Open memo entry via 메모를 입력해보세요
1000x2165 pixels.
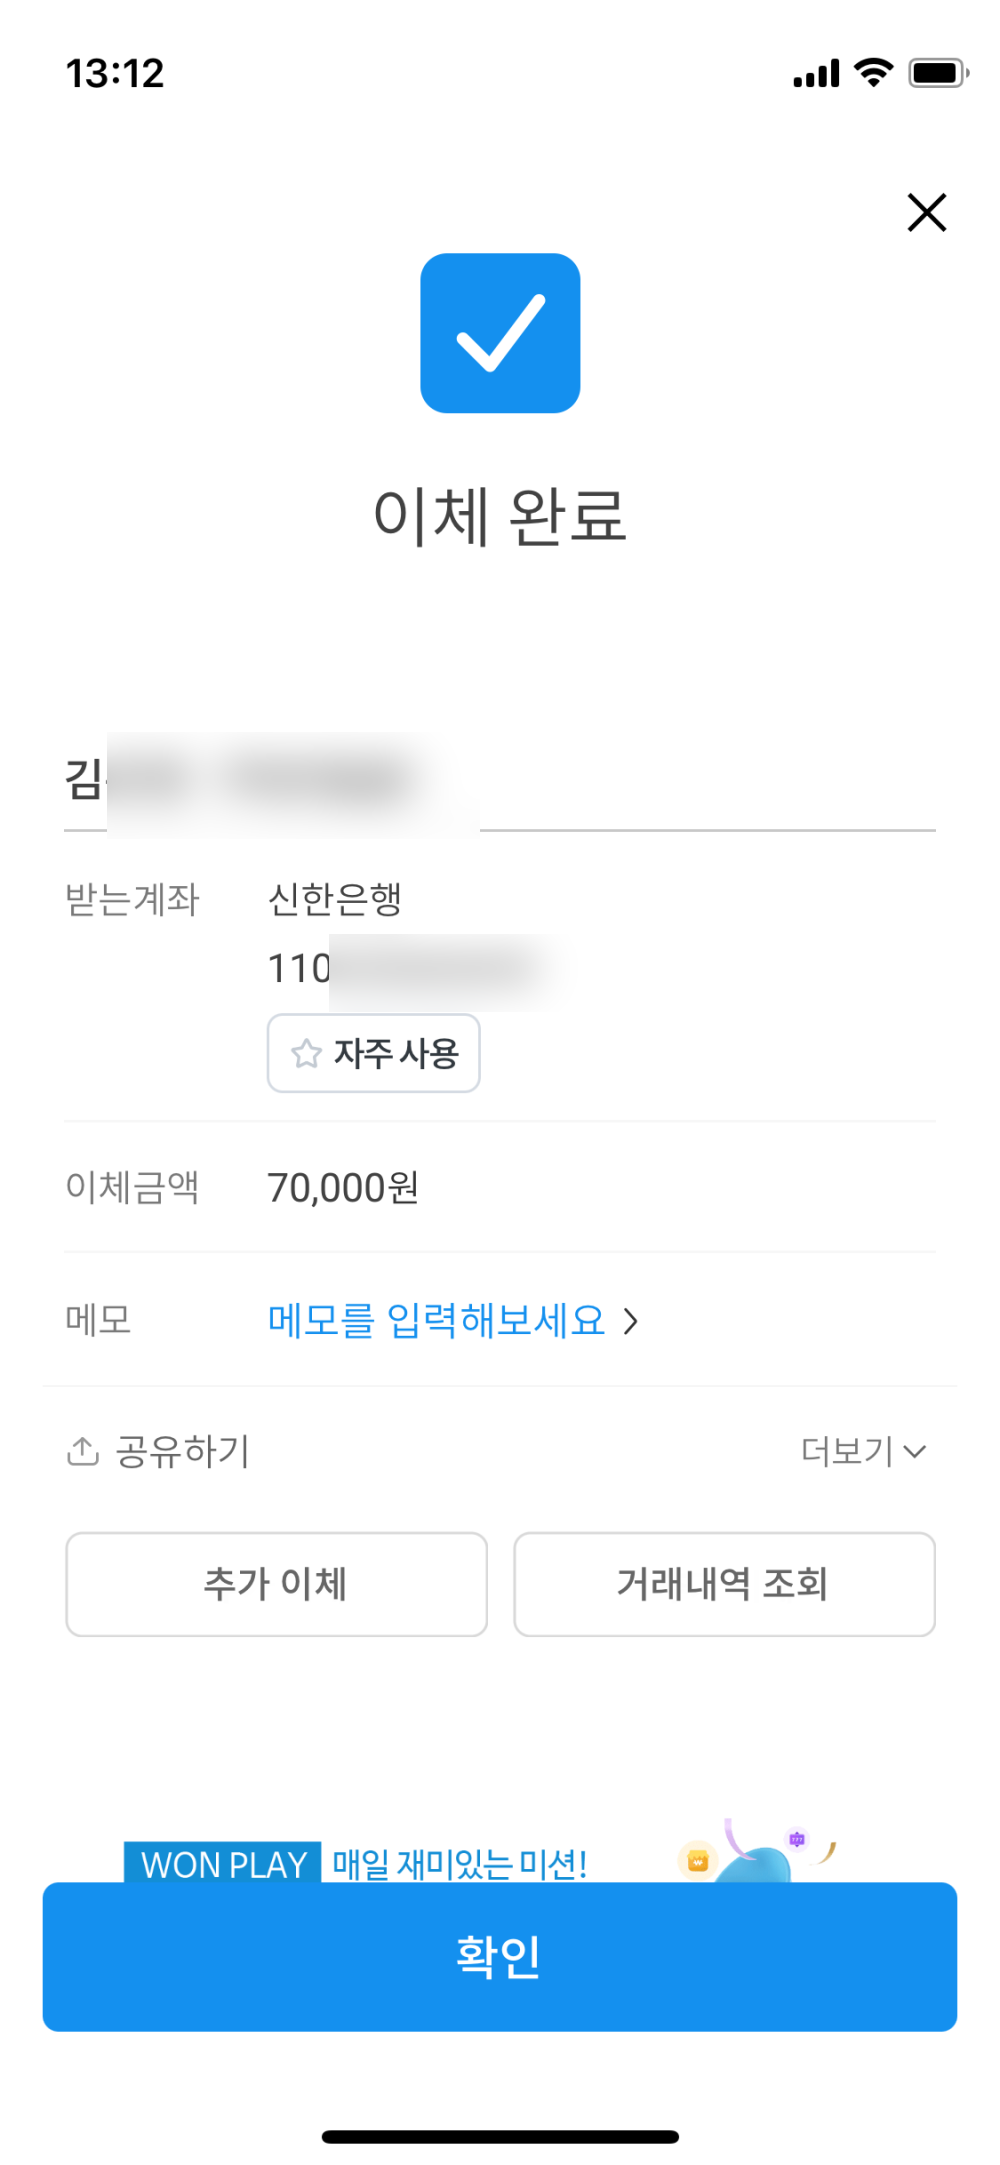(436, 1320)
